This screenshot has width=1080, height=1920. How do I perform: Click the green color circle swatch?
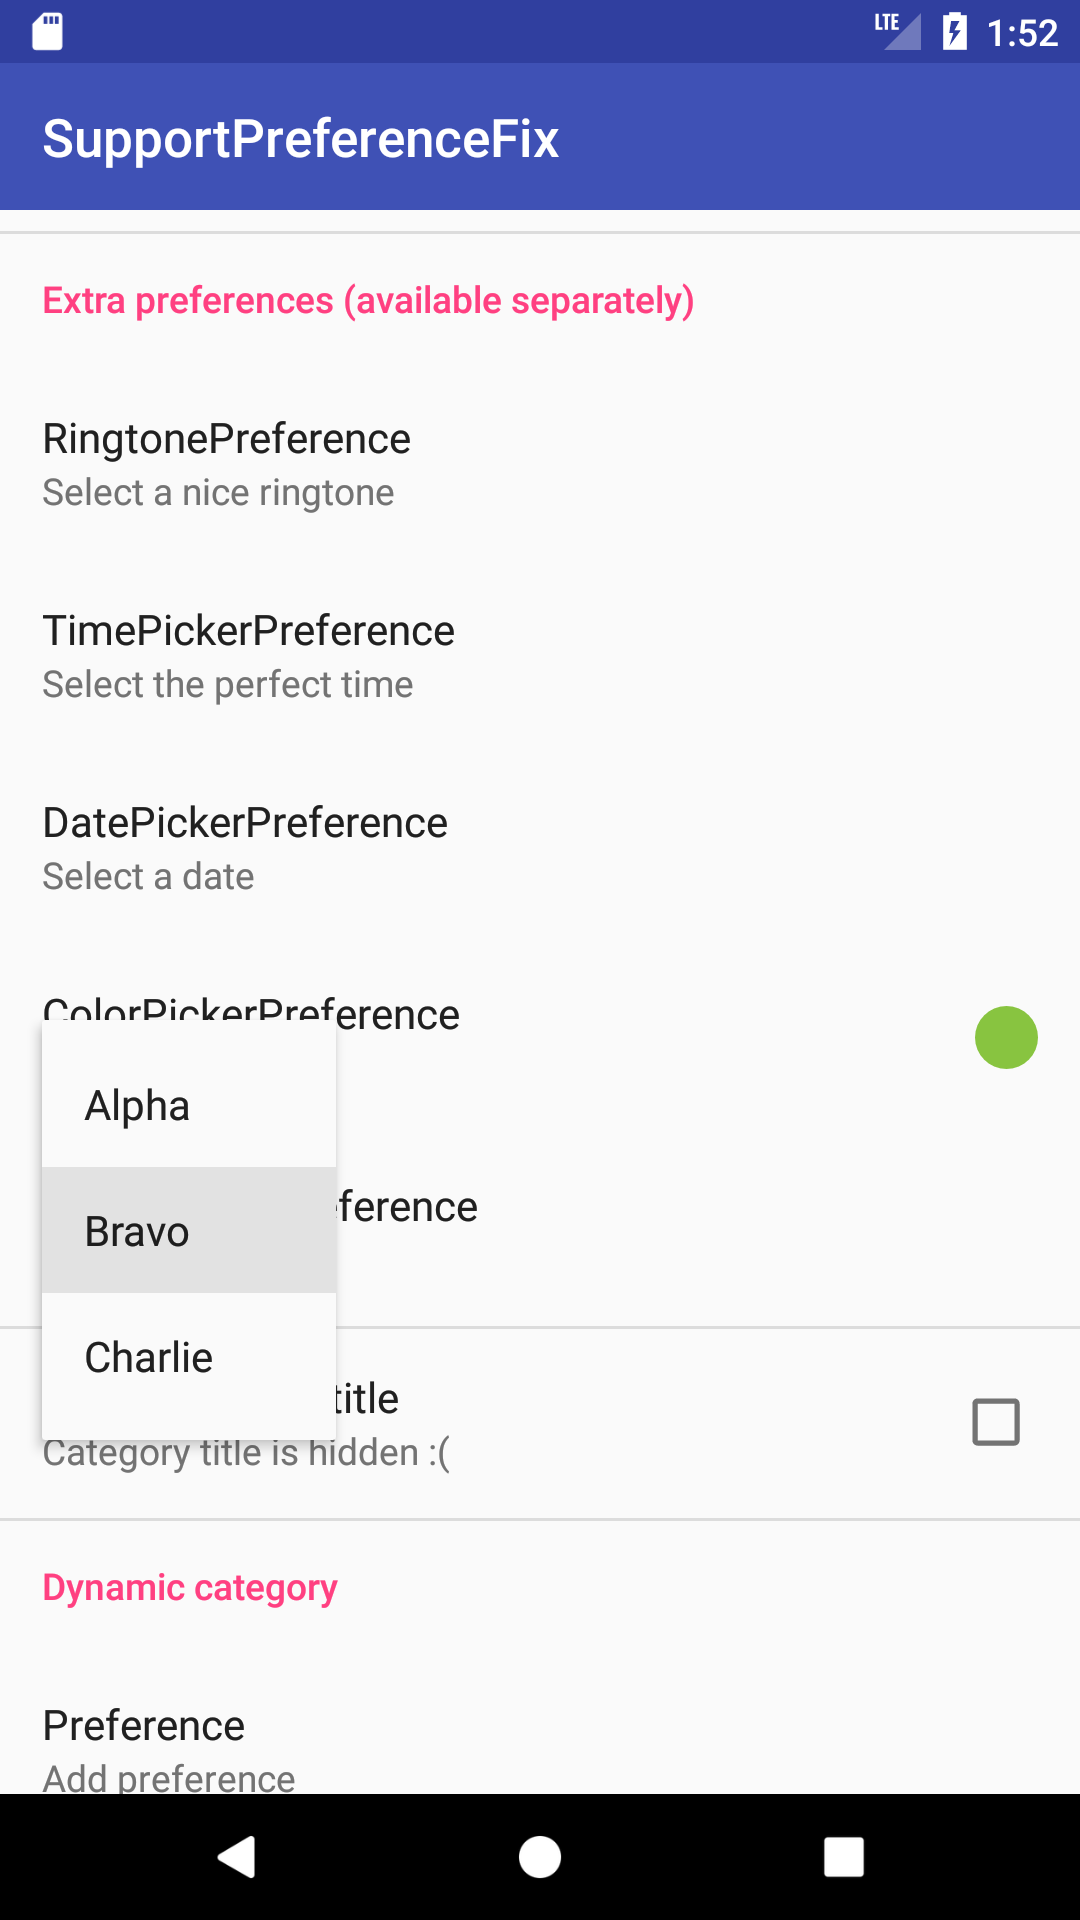coord(1006,1037)
